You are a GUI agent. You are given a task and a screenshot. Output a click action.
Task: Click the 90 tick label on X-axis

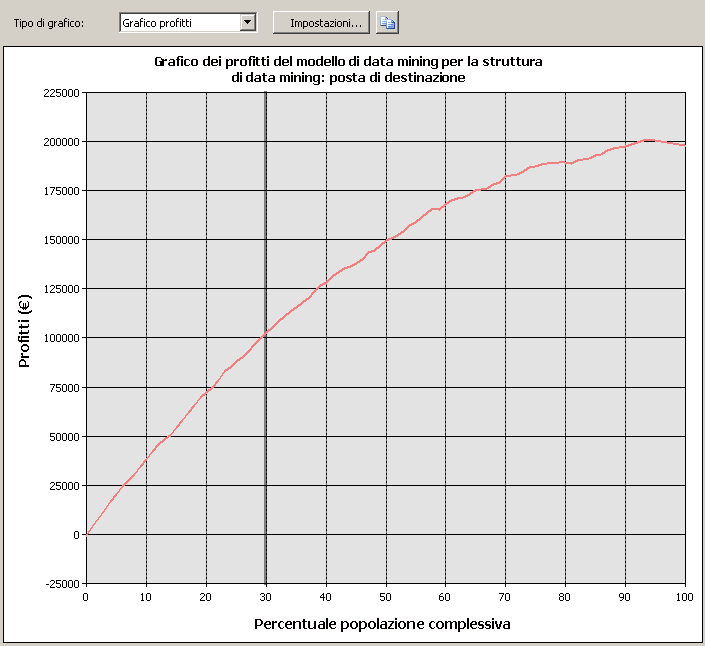tap(625, 597)
